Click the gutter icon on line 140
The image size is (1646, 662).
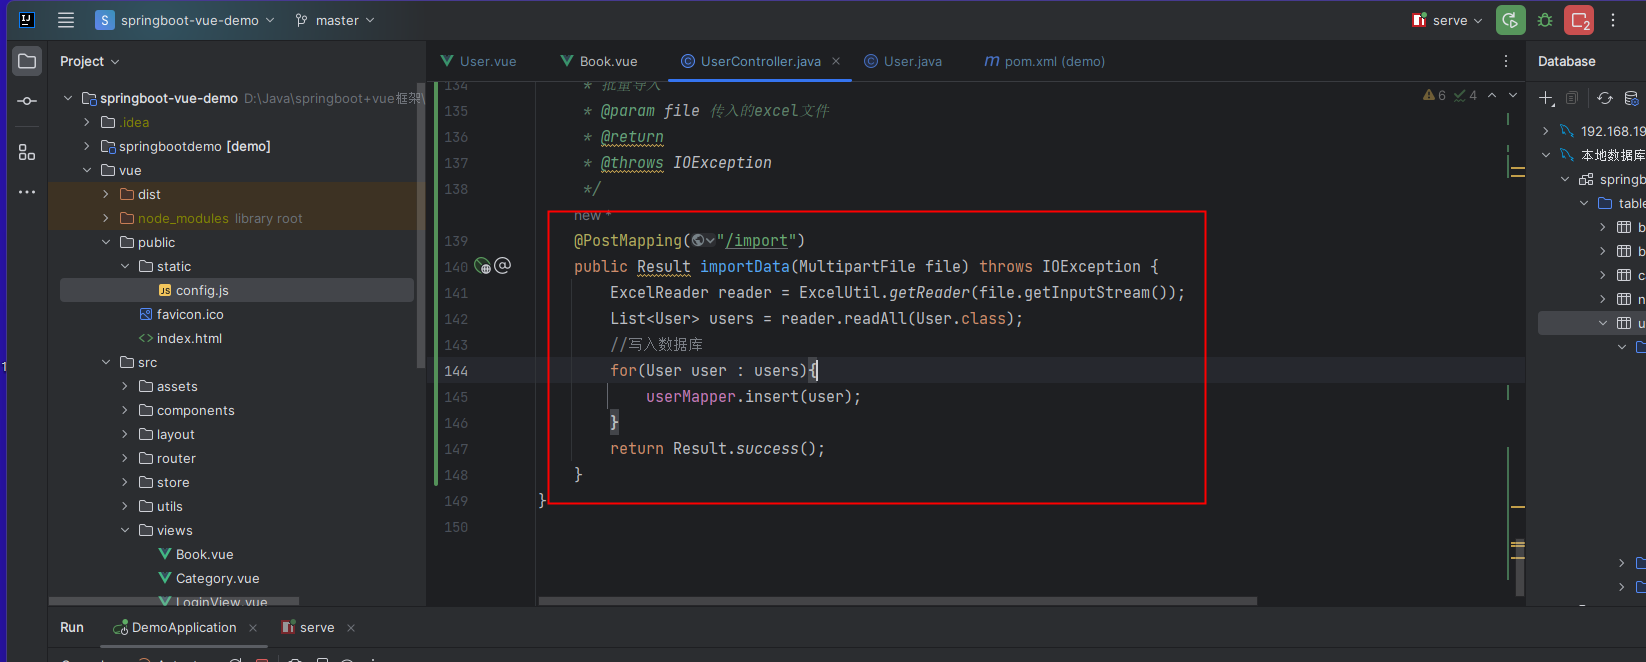[x=483, y=267]
